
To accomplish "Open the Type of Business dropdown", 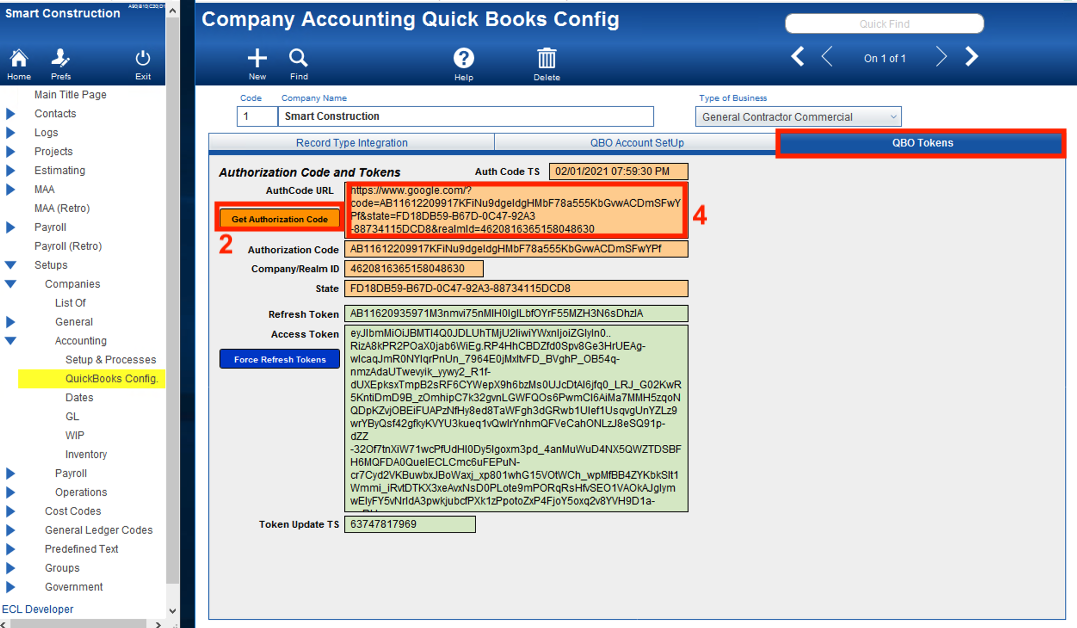I will point(798,117).
